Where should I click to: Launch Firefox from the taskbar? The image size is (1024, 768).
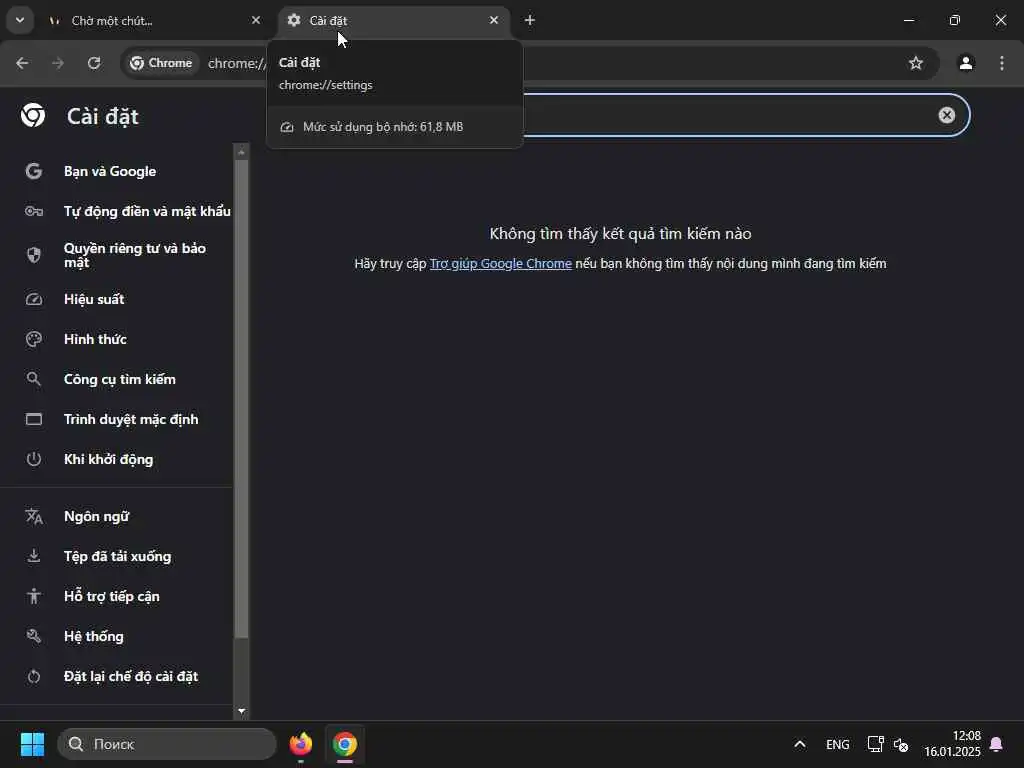(300, 744)
